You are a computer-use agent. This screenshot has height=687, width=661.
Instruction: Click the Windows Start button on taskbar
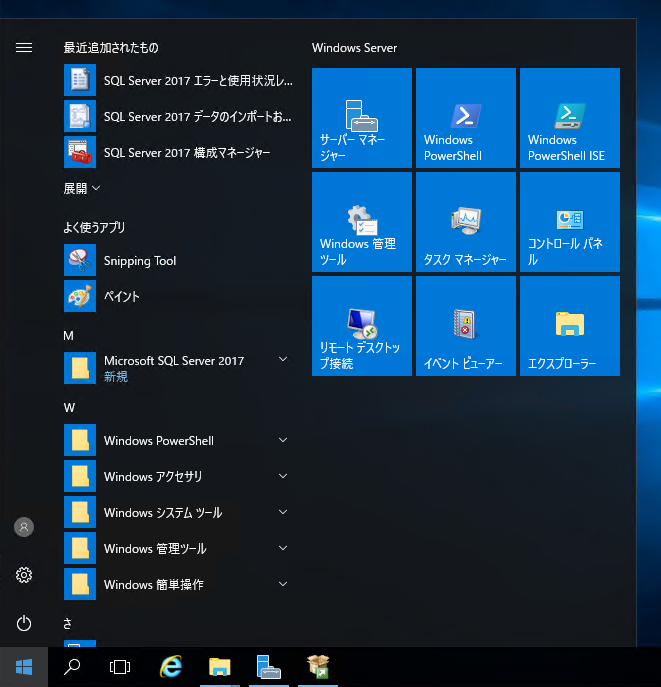click(x=24, y=667)
